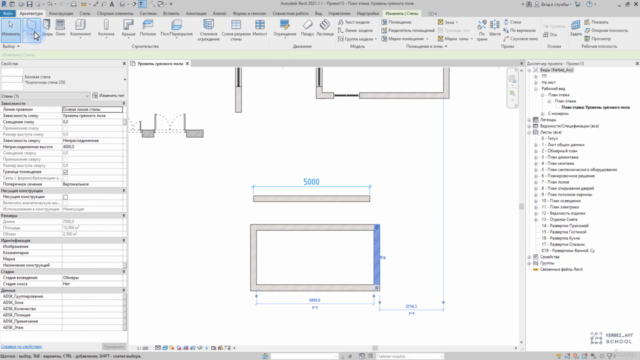Click the Импост (Mullion) tool
Image resolution: width=640 pixels, height=360 pixels.
[260, 28]
